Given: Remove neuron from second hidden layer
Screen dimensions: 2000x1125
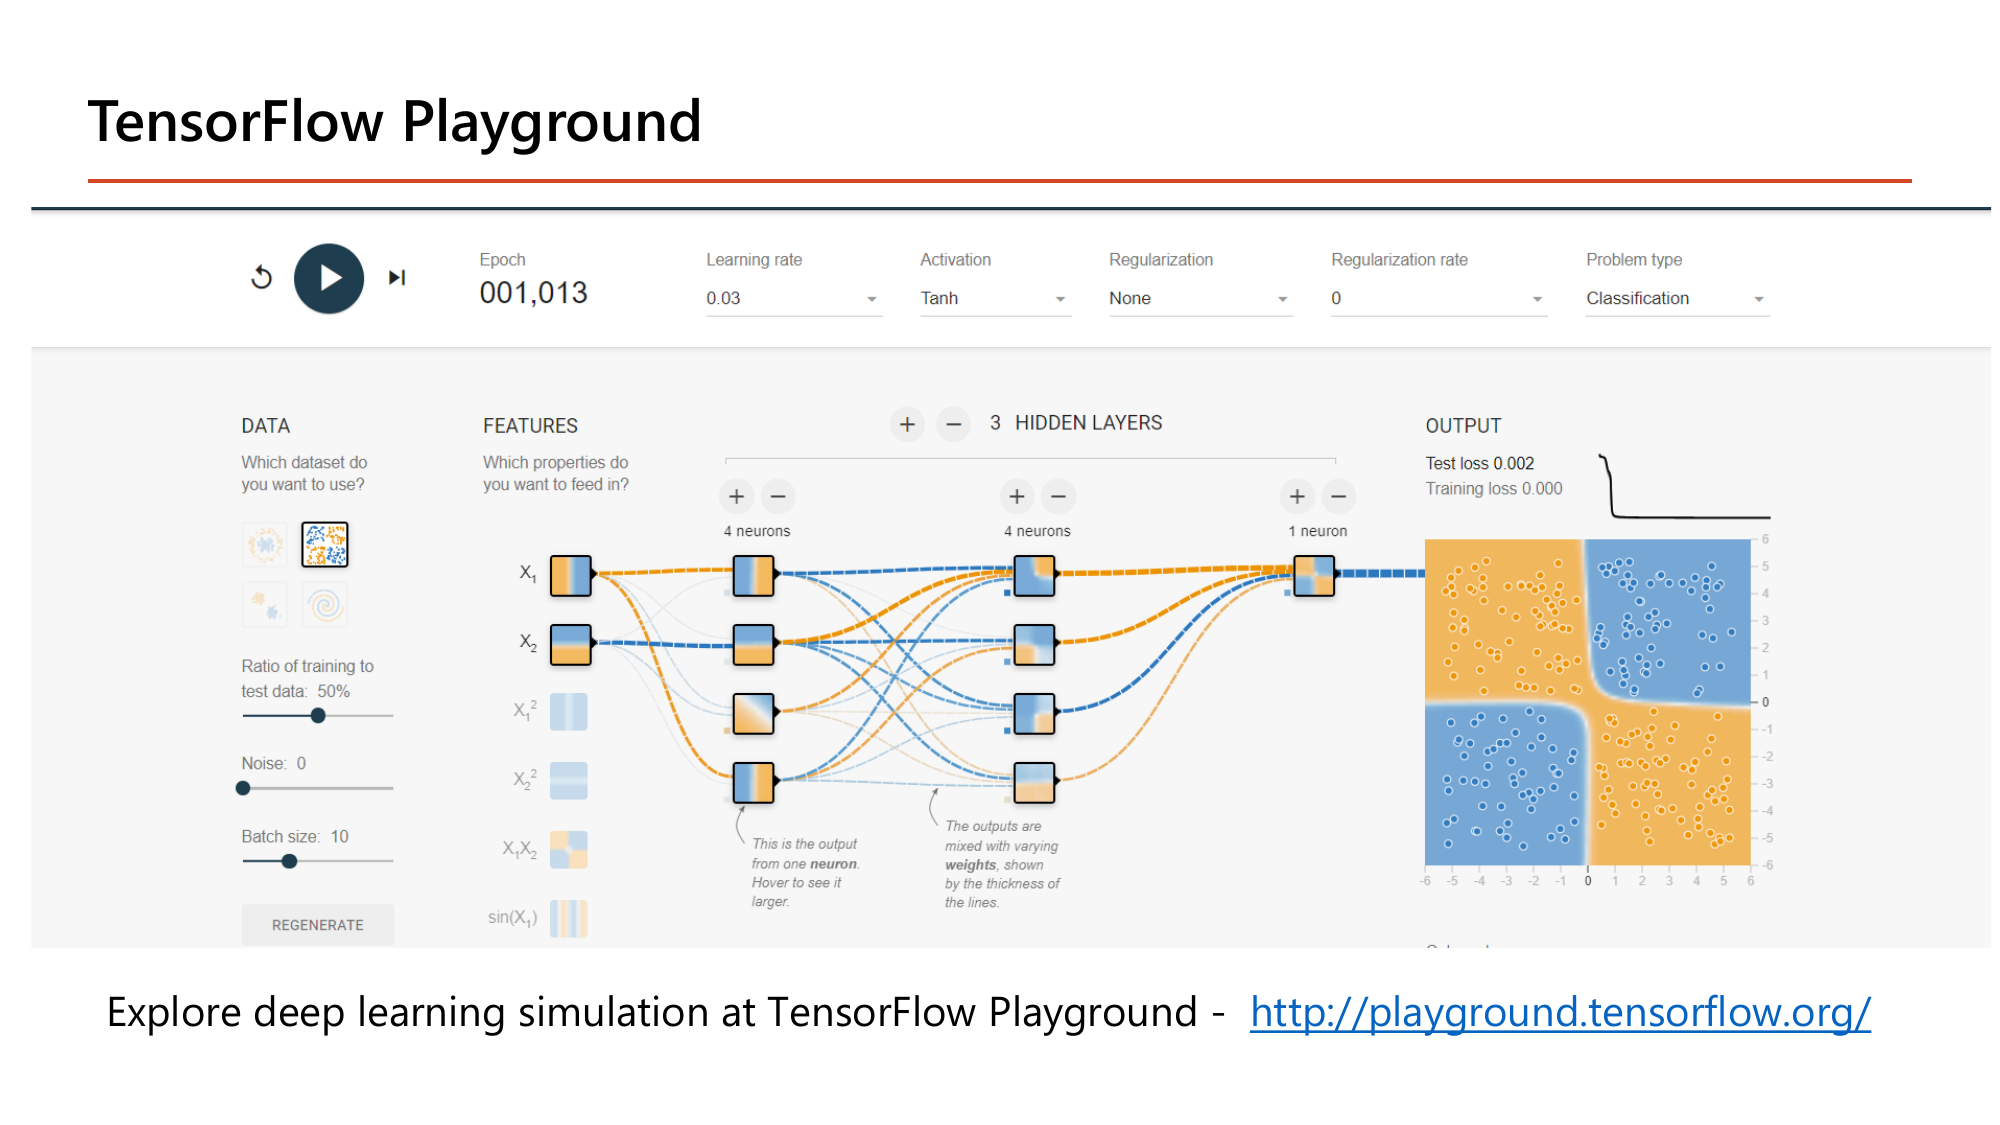Looking at the screenshot, I should (1058, 496).
